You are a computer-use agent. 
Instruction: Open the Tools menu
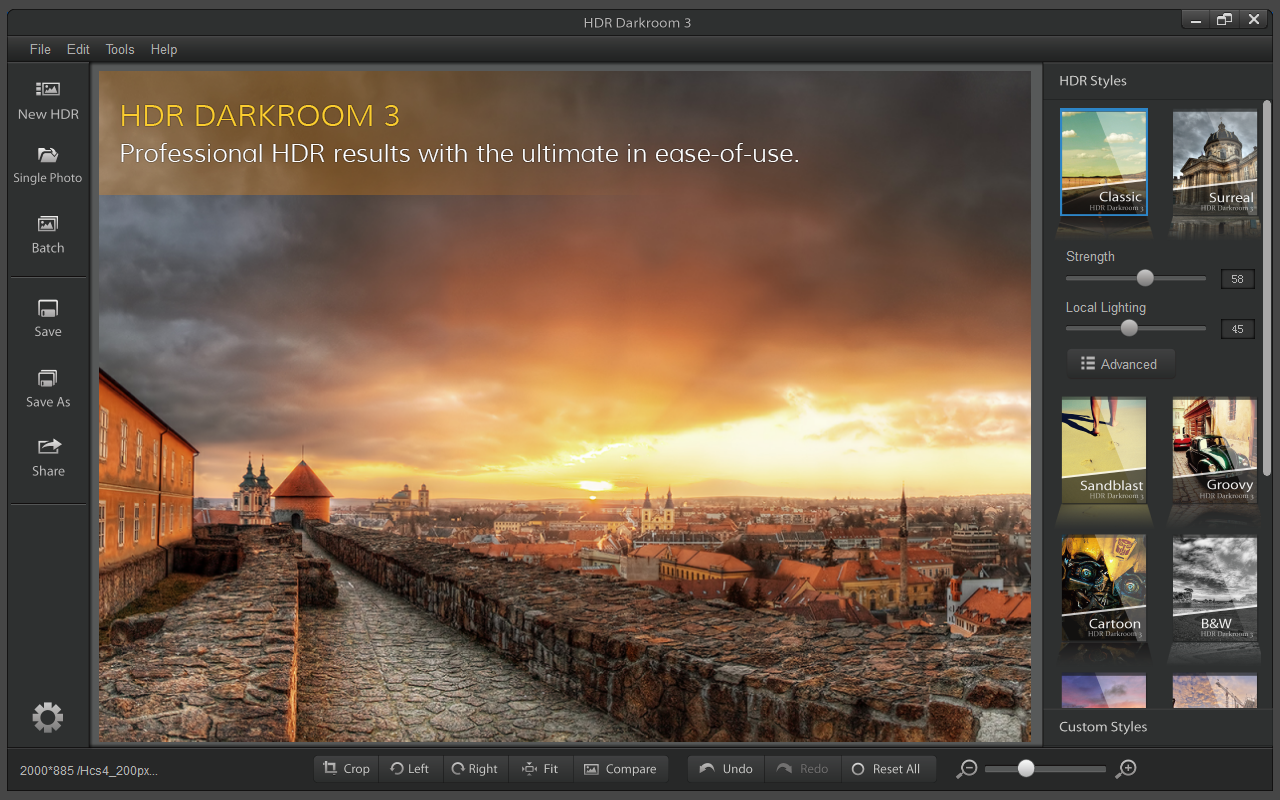pos(120,49)
